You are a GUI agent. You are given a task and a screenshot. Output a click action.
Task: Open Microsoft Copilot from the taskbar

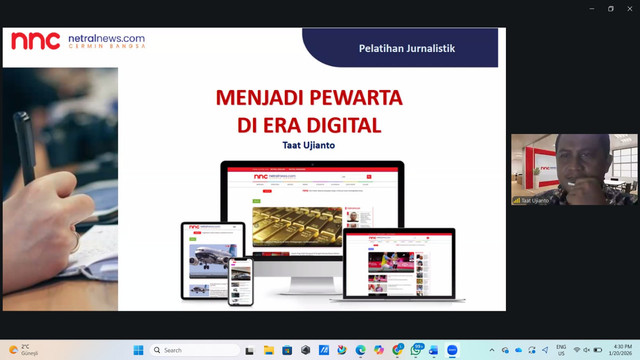(x=379, y=350)
